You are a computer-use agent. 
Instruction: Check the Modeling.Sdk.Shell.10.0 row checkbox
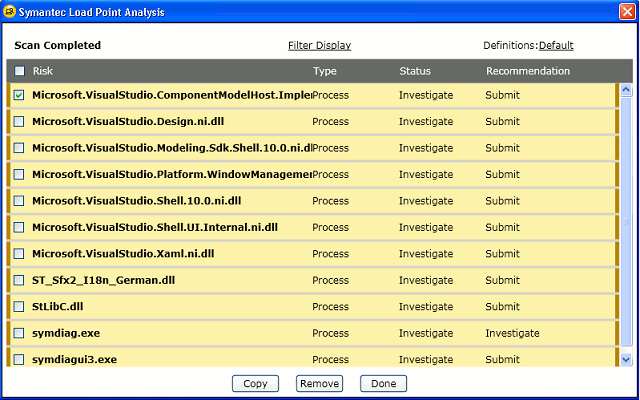coord(19,148)
